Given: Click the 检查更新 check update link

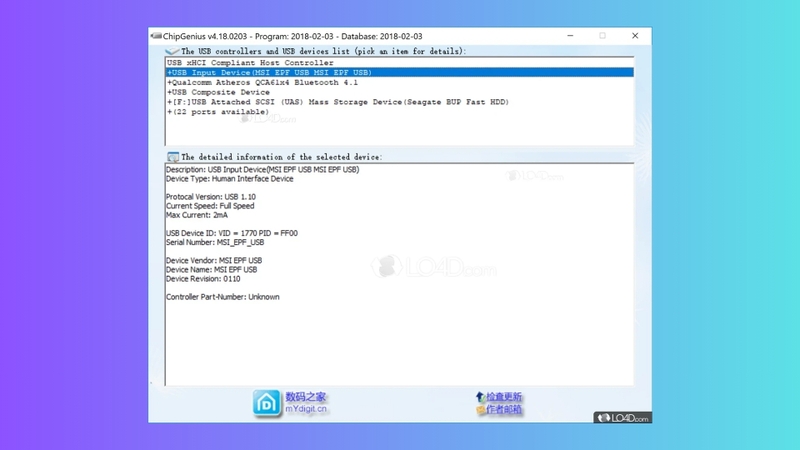Looking at the screenshot, I should (504, 397).
